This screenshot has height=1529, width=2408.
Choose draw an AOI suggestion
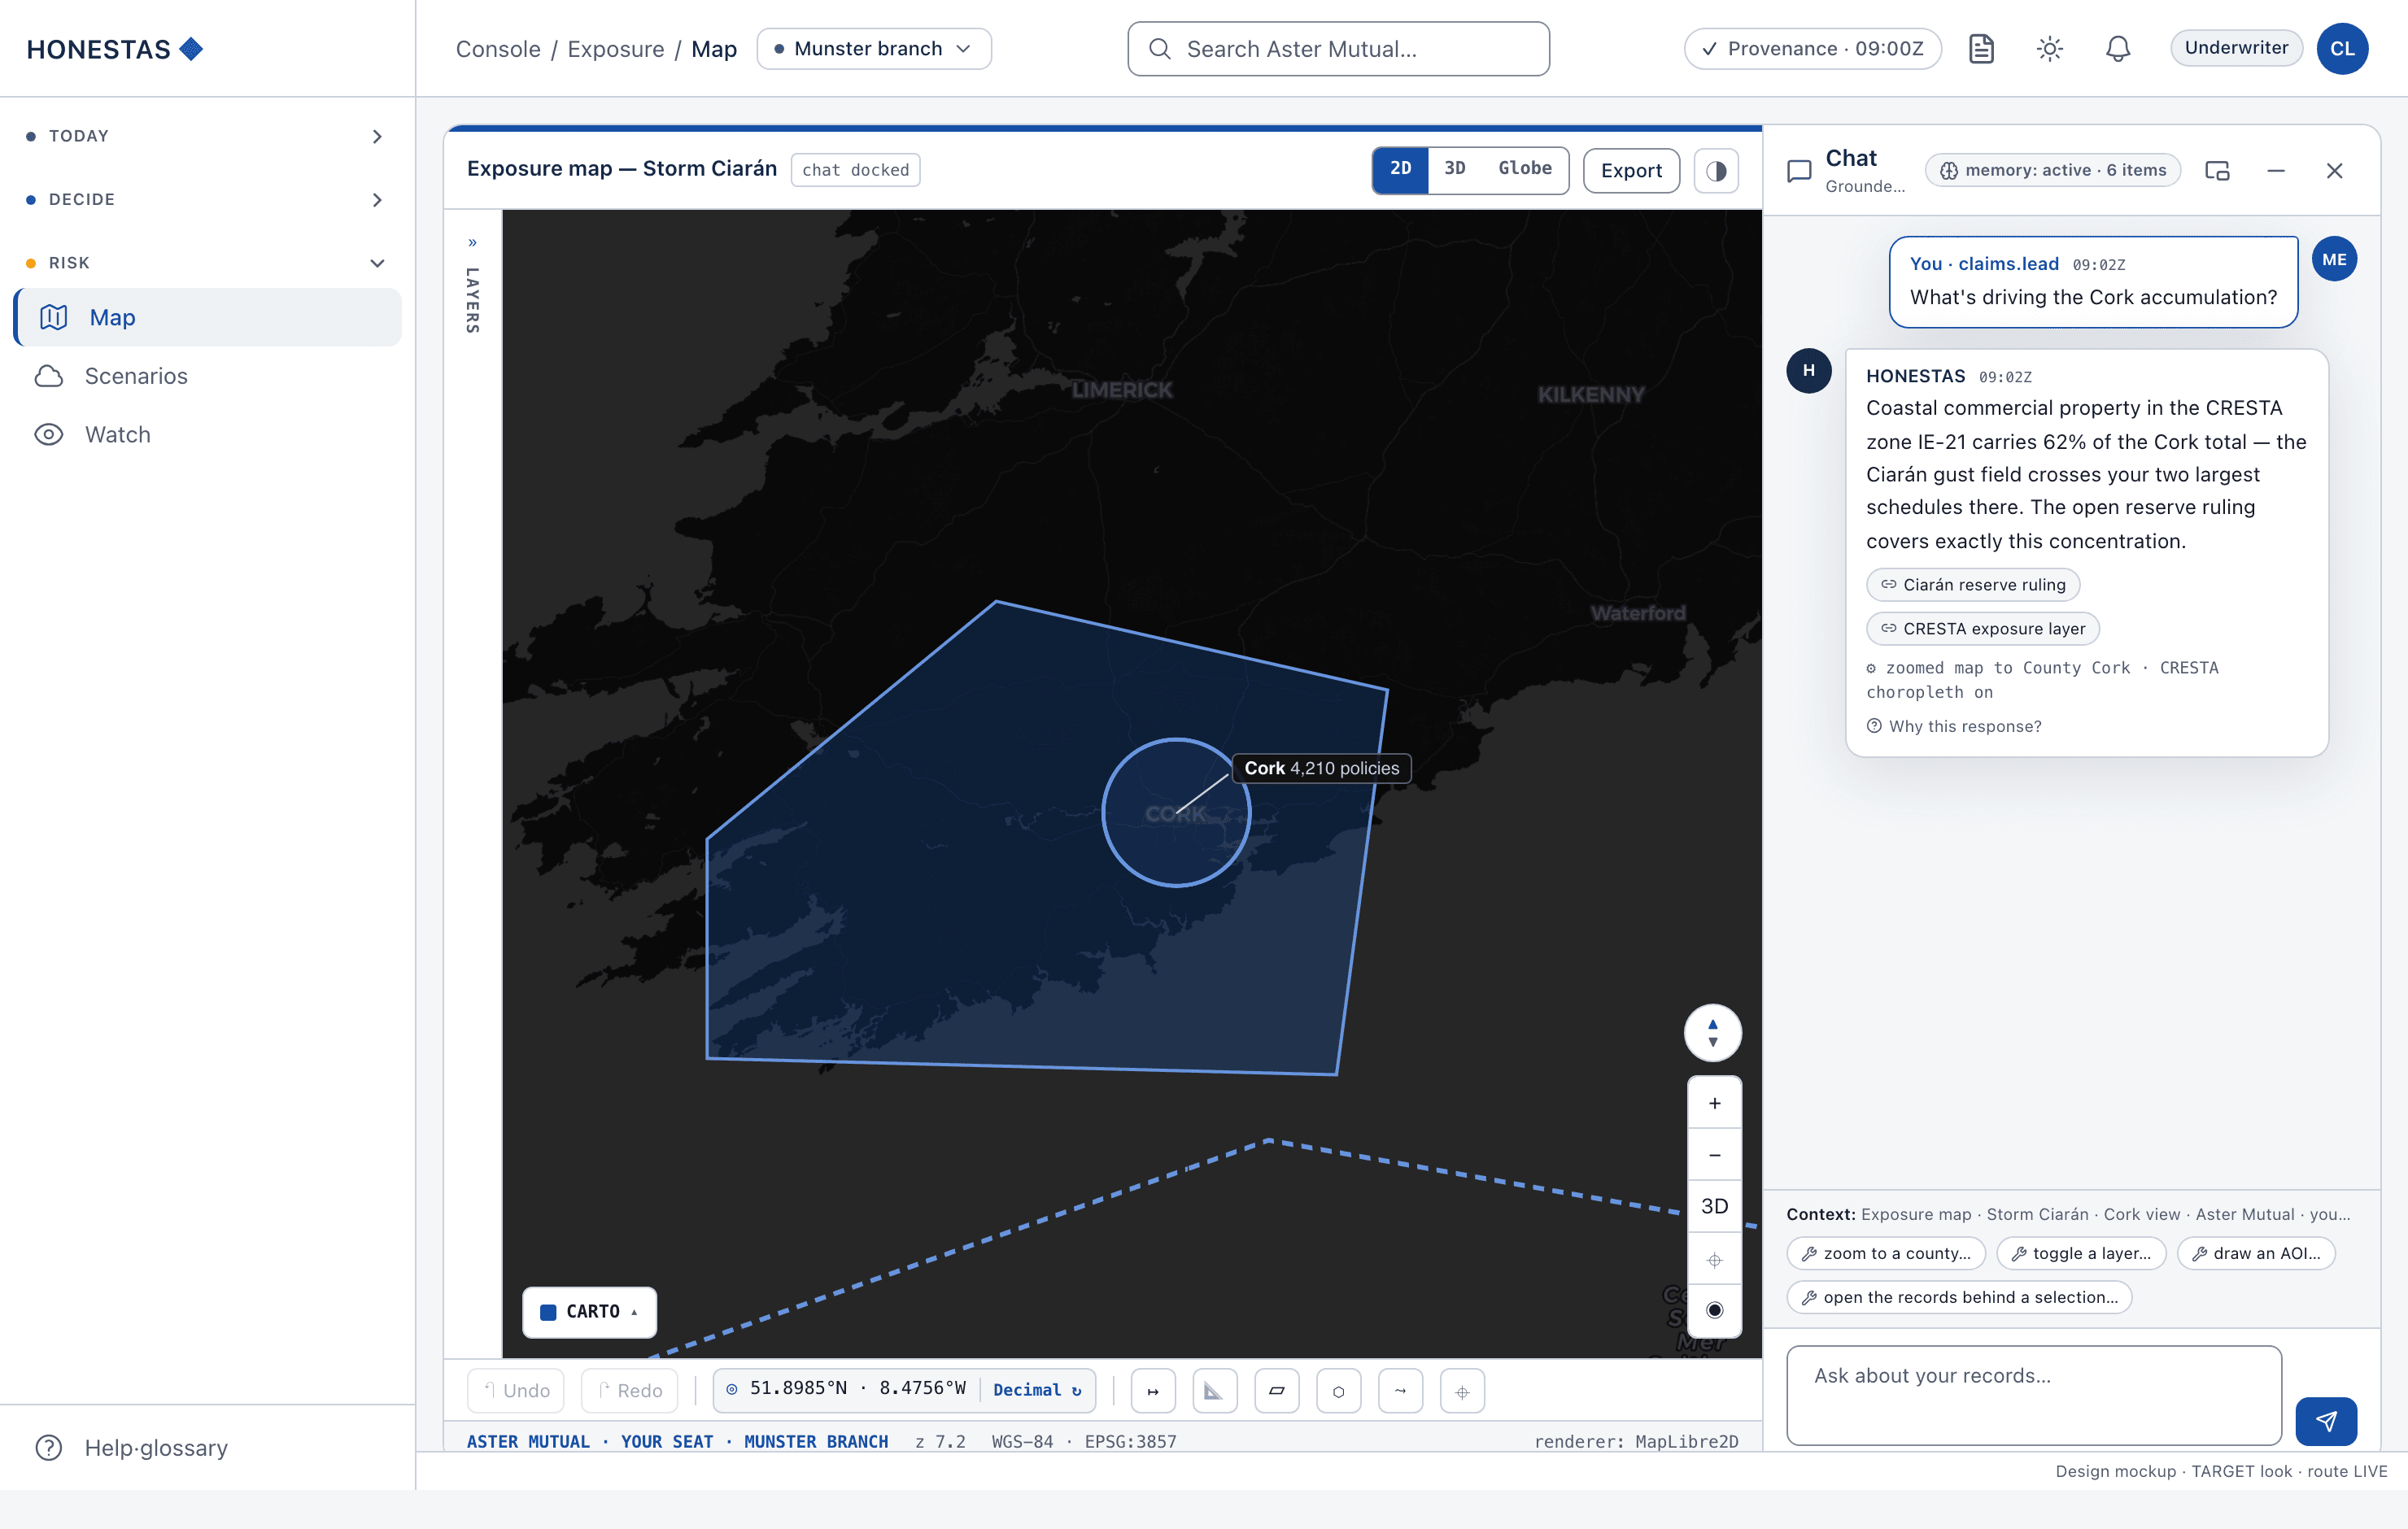(2255, 1254)
